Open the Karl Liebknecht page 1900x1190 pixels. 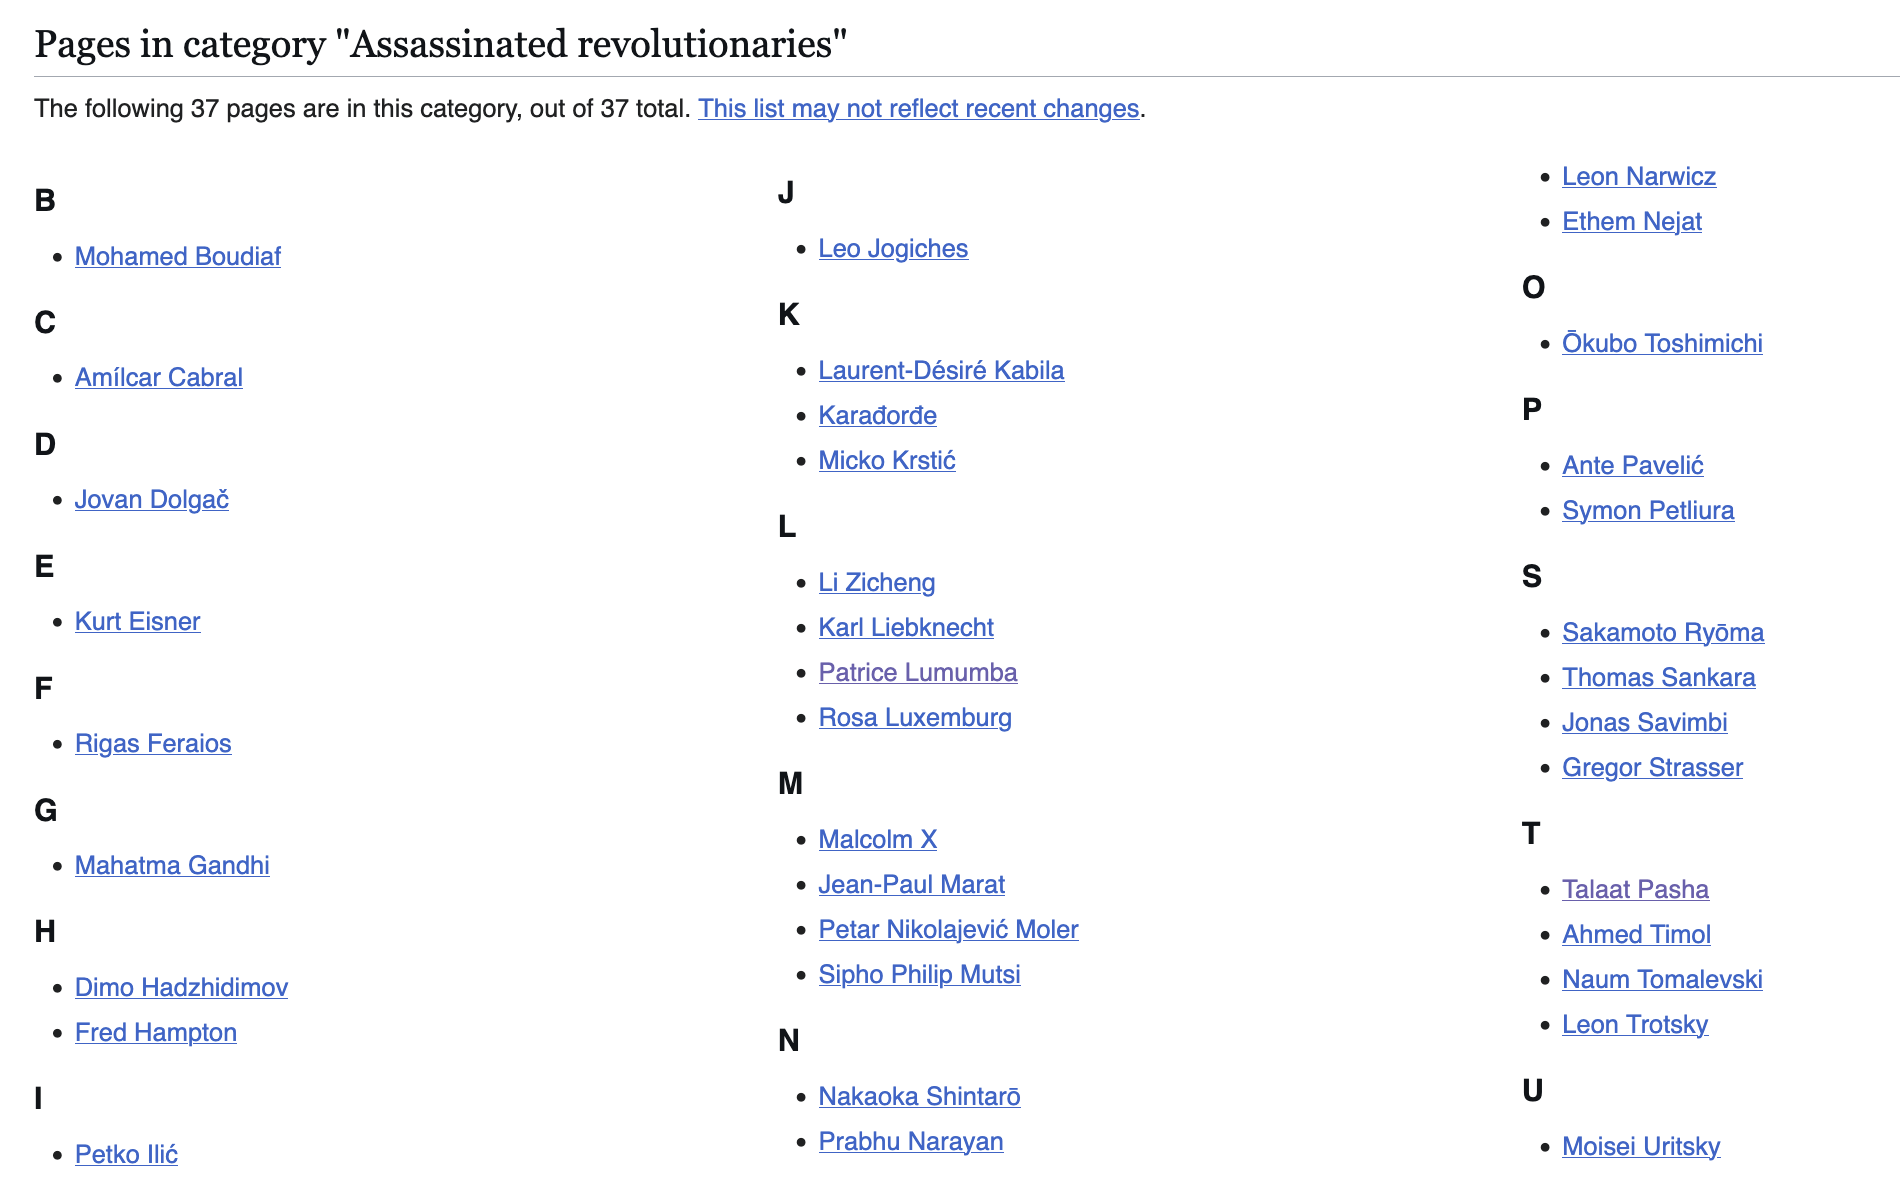coord(905,628)
